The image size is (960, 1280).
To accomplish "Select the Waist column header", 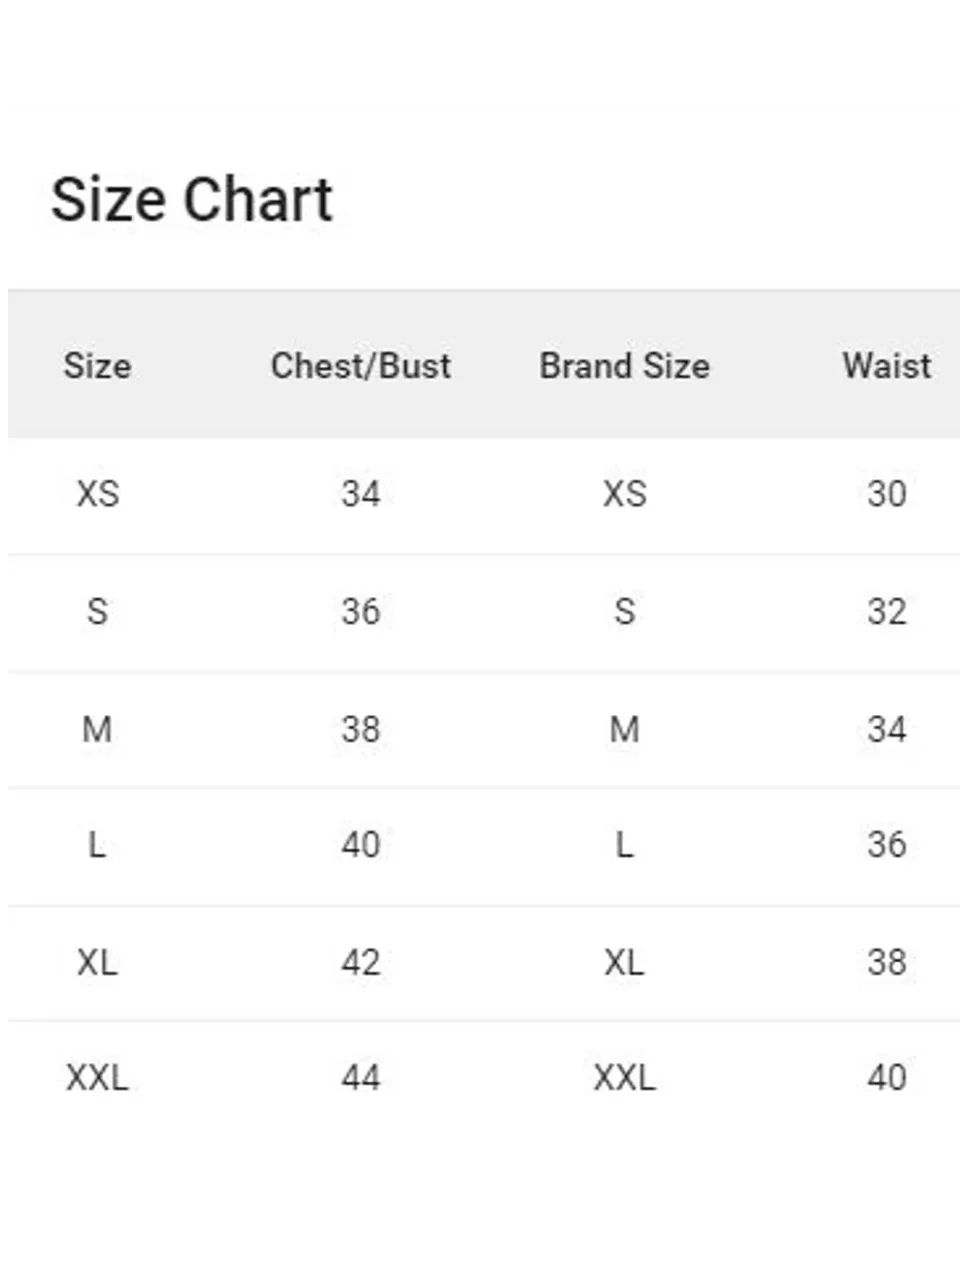I will (x=887, y=365).
